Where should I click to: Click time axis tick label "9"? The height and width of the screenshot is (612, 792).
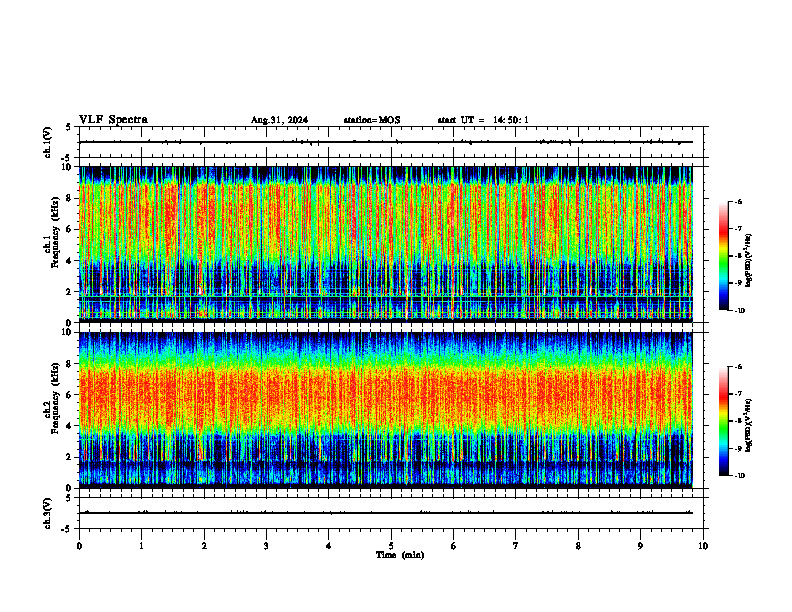pyautogui.click(x=640, y=546)
